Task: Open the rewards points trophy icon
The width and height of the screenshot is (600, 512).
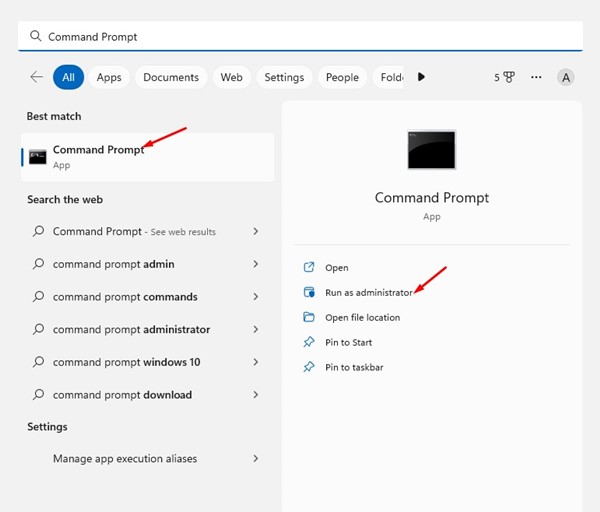Action: 509,77
